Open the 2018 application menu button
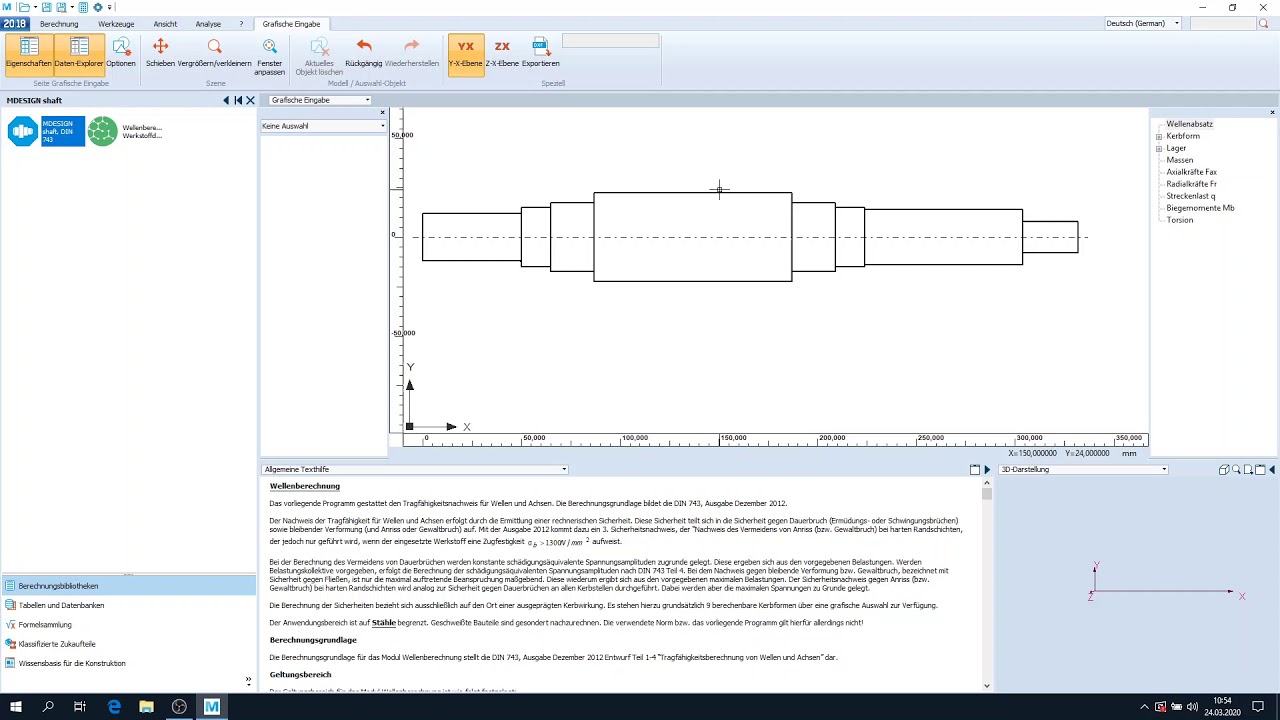The image size is (1280, 720). [15, 24]
